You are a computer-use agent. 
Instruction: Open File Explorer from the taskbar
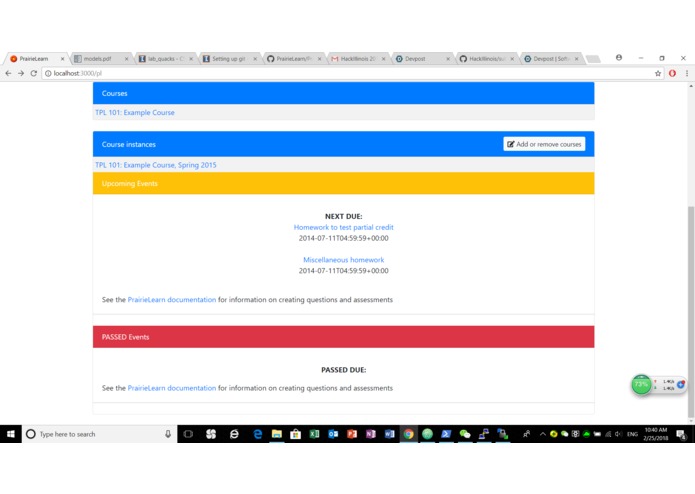coord(277,434)
